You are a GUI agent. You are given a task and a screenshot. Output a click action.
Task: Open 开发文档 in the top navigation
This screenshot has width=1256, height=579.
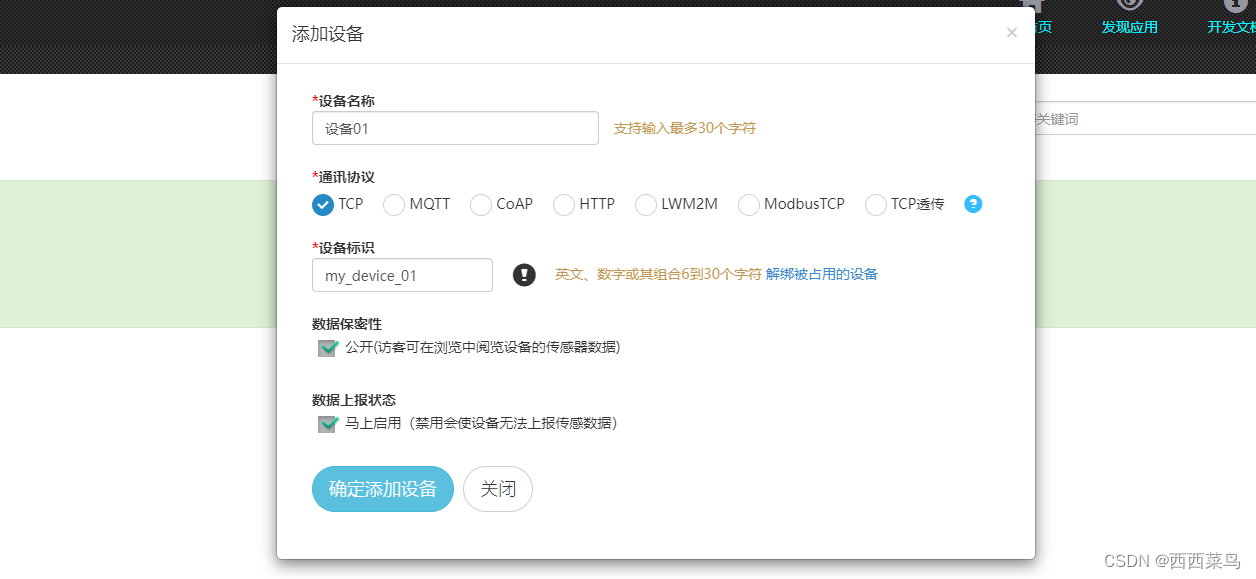tap(1232, 27)
